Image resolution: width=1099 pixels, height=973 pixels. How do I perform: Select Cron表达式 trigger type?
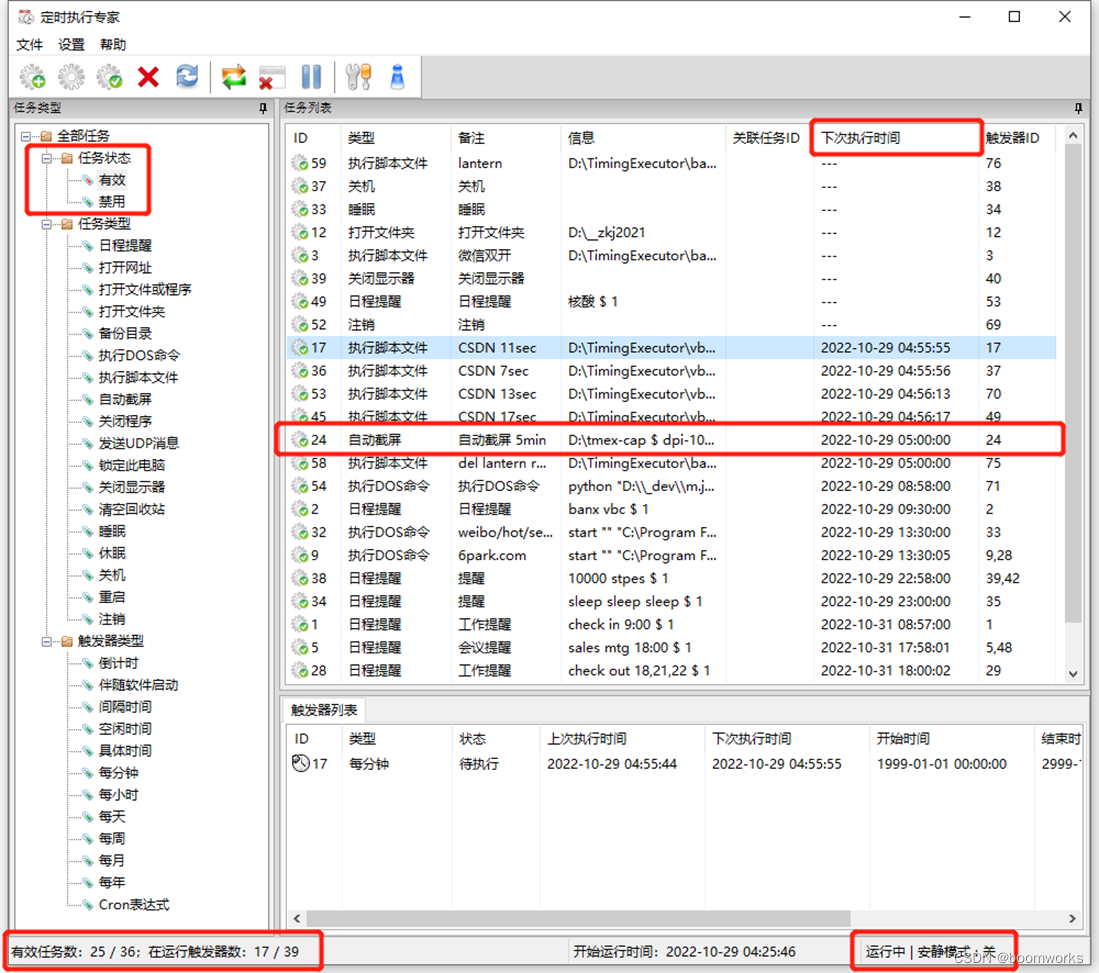[134, 904]
